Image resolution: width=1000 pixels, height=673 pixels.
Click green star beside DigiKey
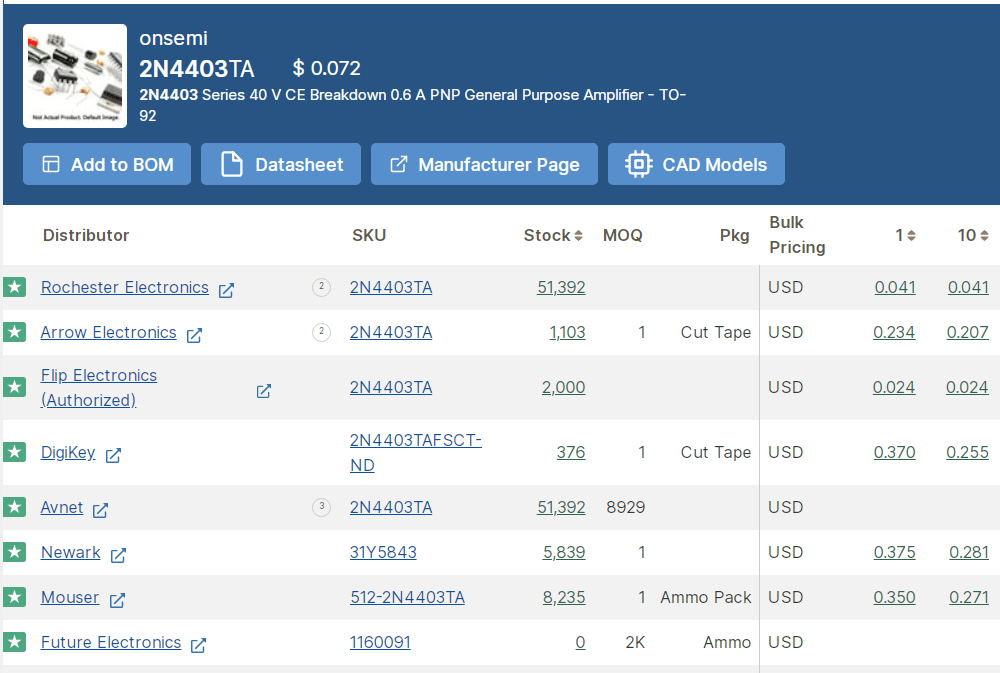(x=15, y=452)
